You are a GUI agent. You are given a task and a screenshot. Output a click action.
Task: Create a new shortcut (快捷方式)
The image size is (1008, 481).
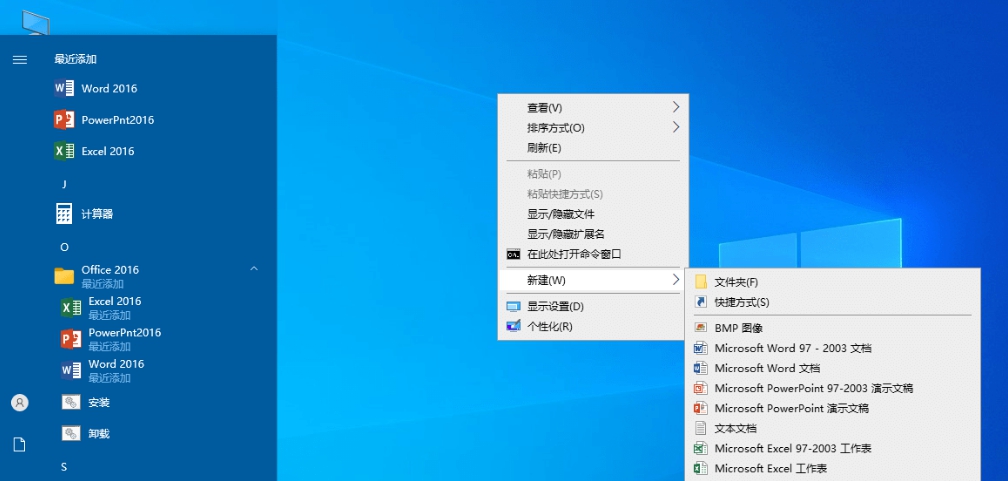click(833, 302)
